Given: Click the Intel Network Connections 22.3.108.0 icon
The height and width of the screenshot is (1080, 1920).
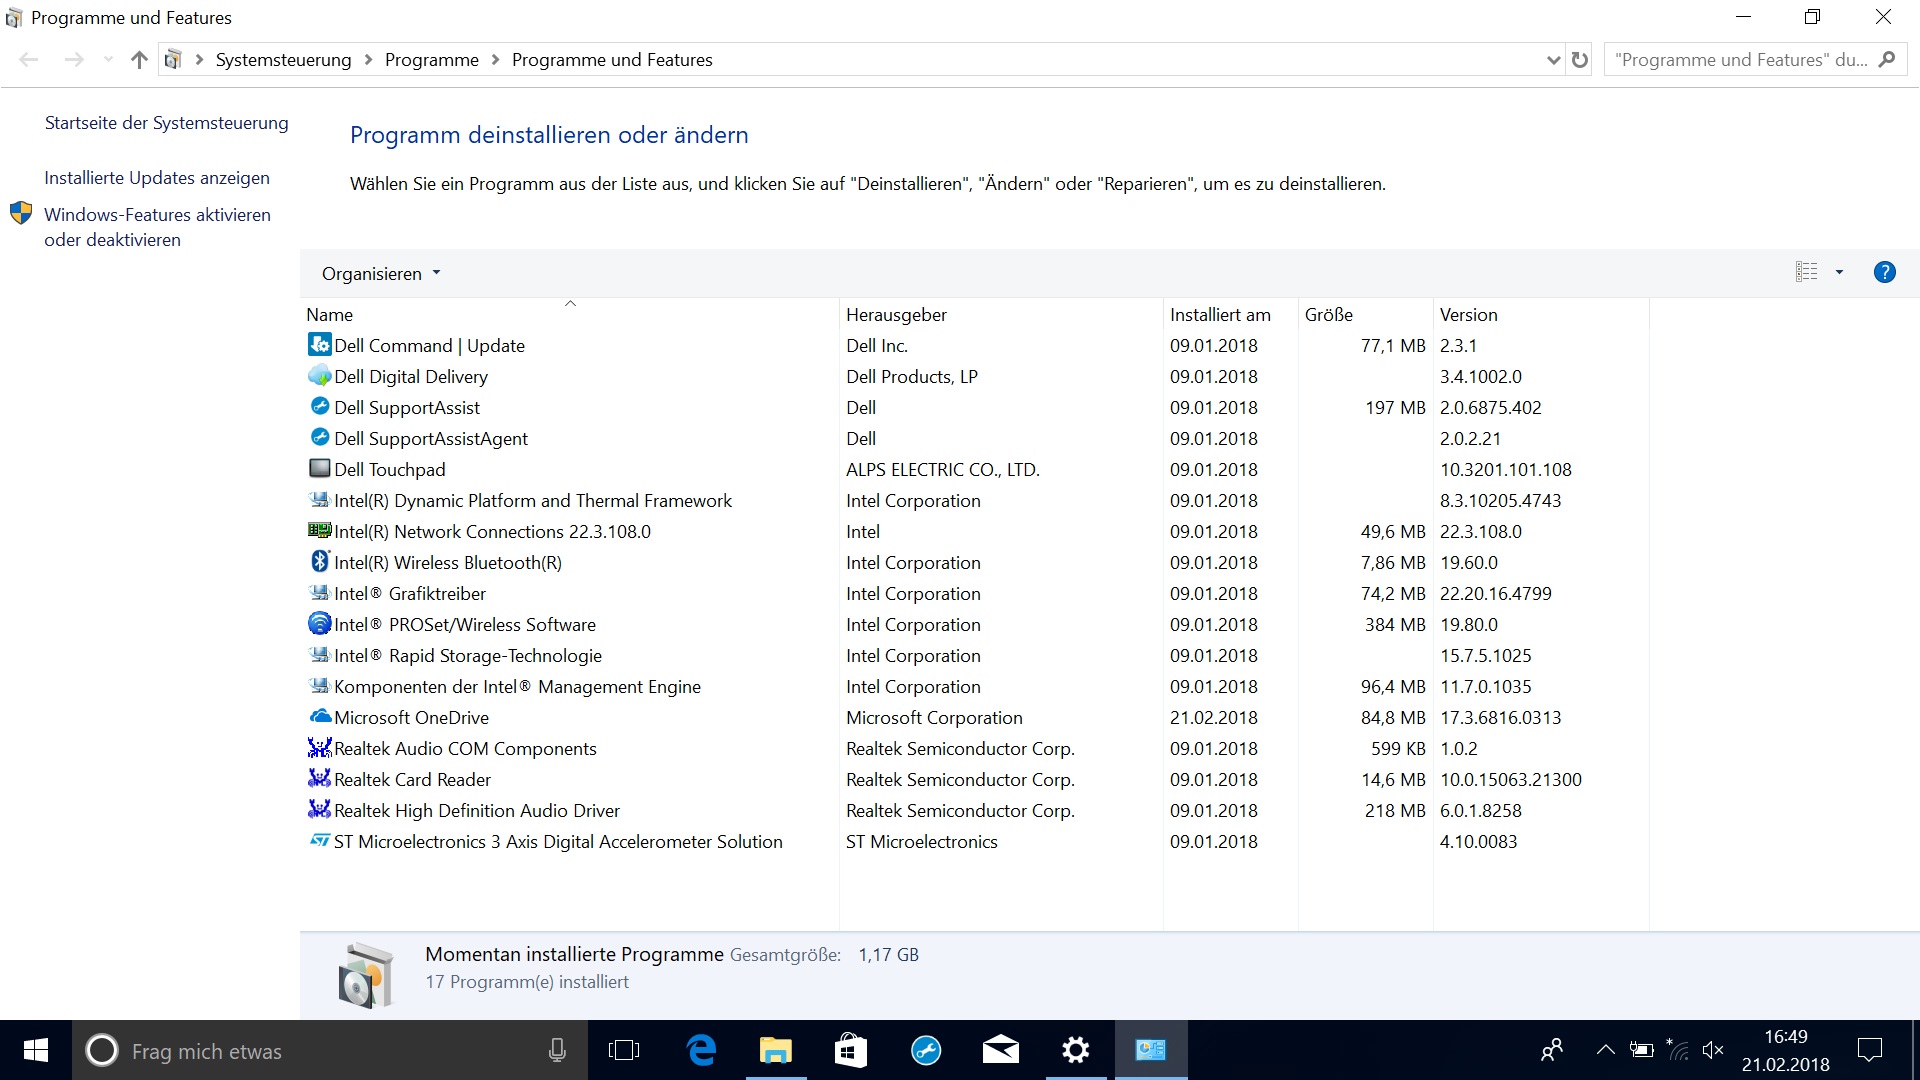Looking at the screenshot, I should 319,531.
